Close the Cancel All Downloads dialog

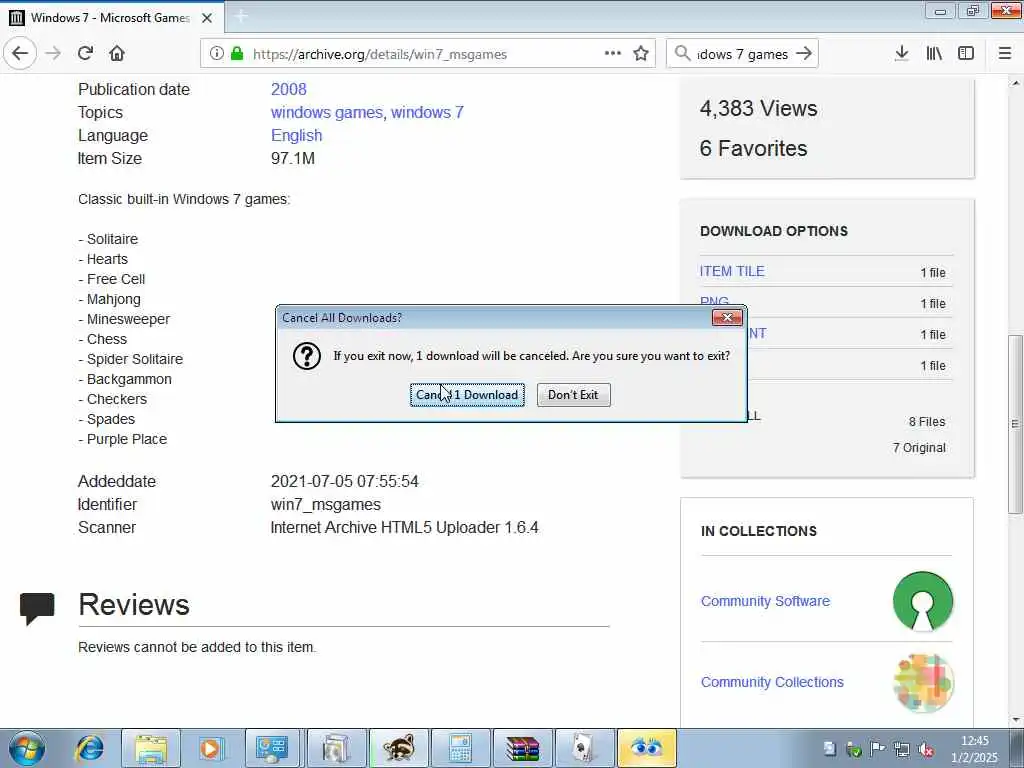tap(727, 318)
